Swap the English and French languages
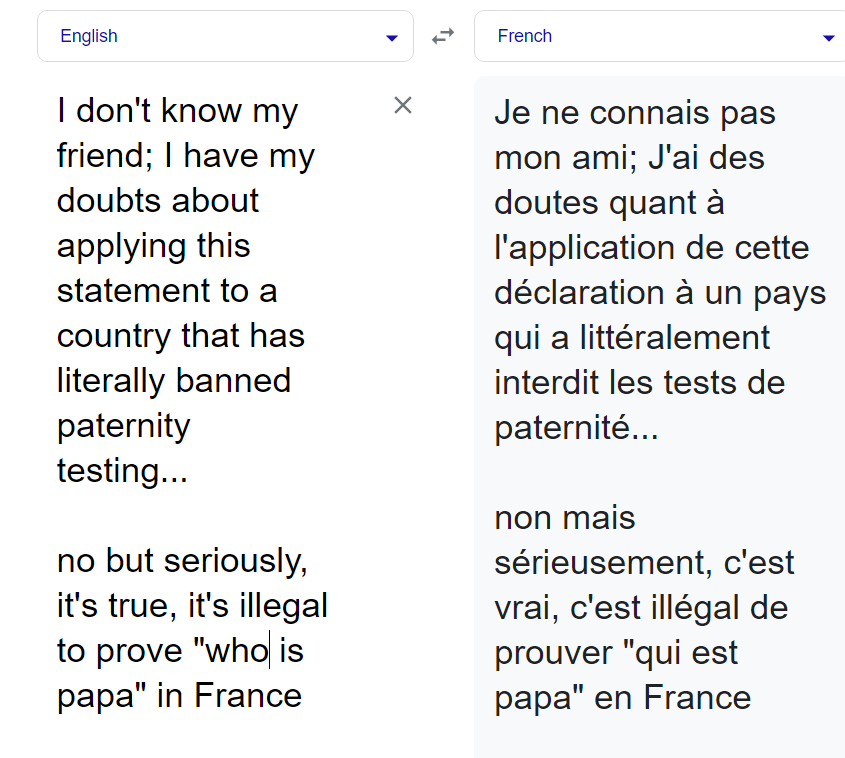 click(442, 37)
